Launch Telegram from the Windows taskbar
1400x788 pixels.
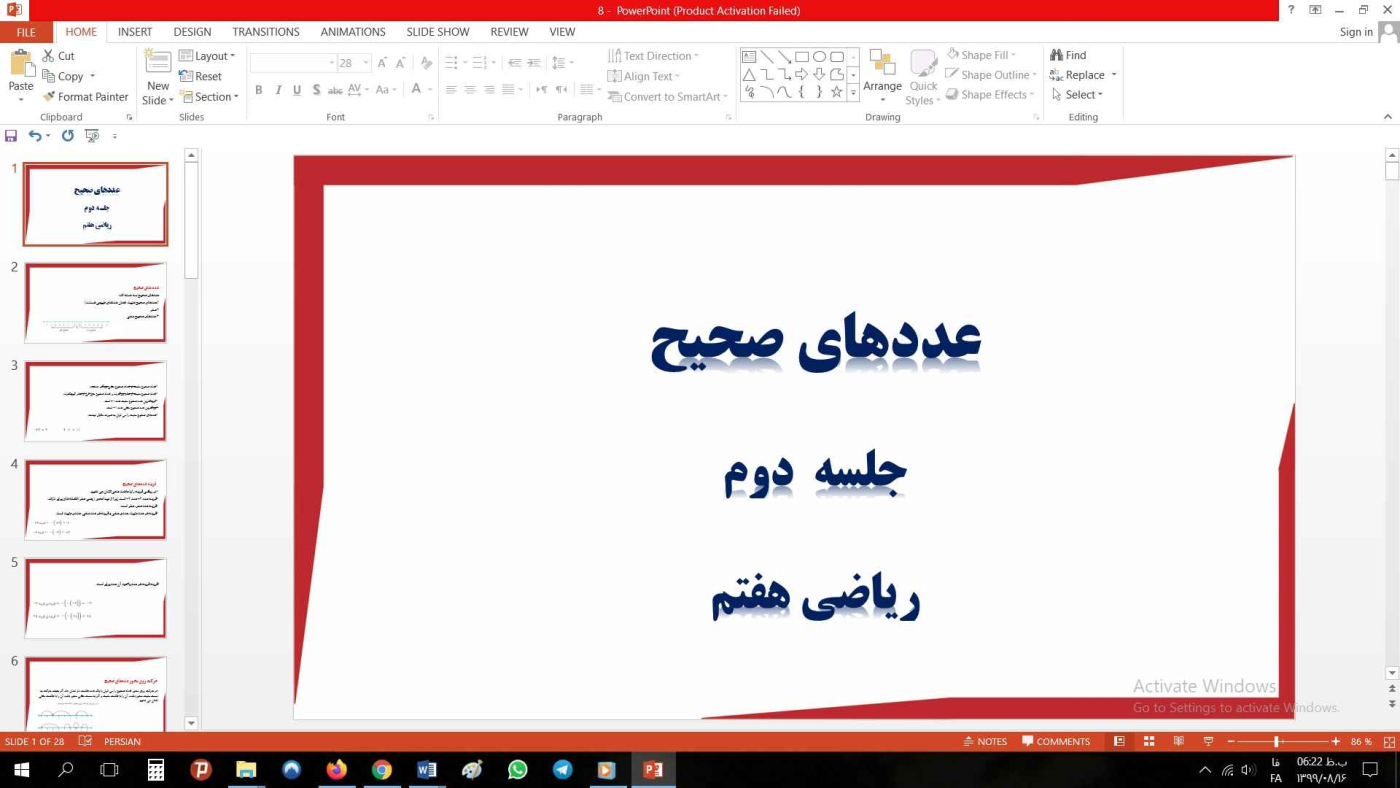(563, 770)
